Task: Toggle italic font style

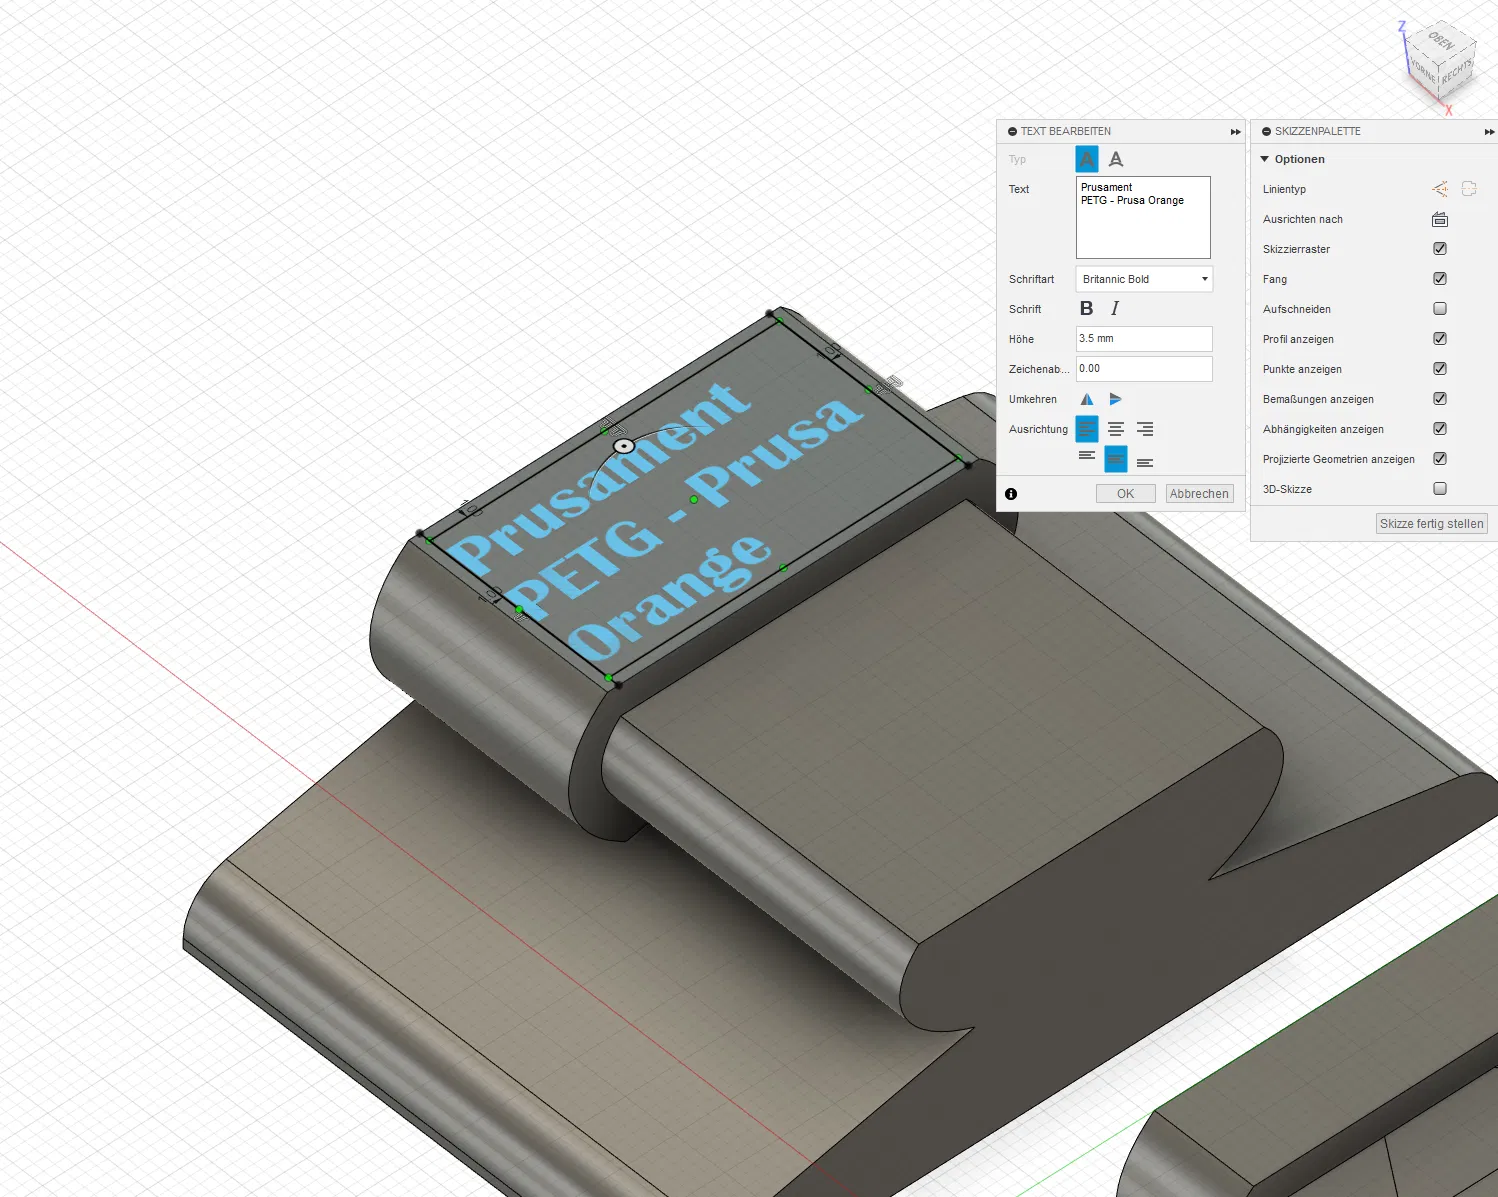Action: [1115, 309]
